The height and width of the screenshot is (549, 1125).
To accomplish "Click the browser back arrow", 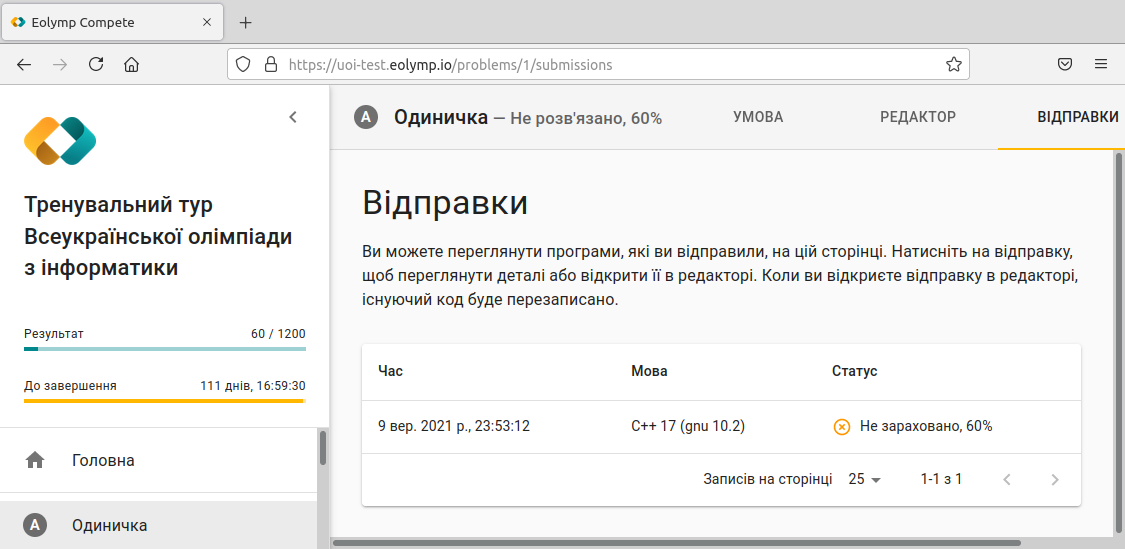I will 24,65.
